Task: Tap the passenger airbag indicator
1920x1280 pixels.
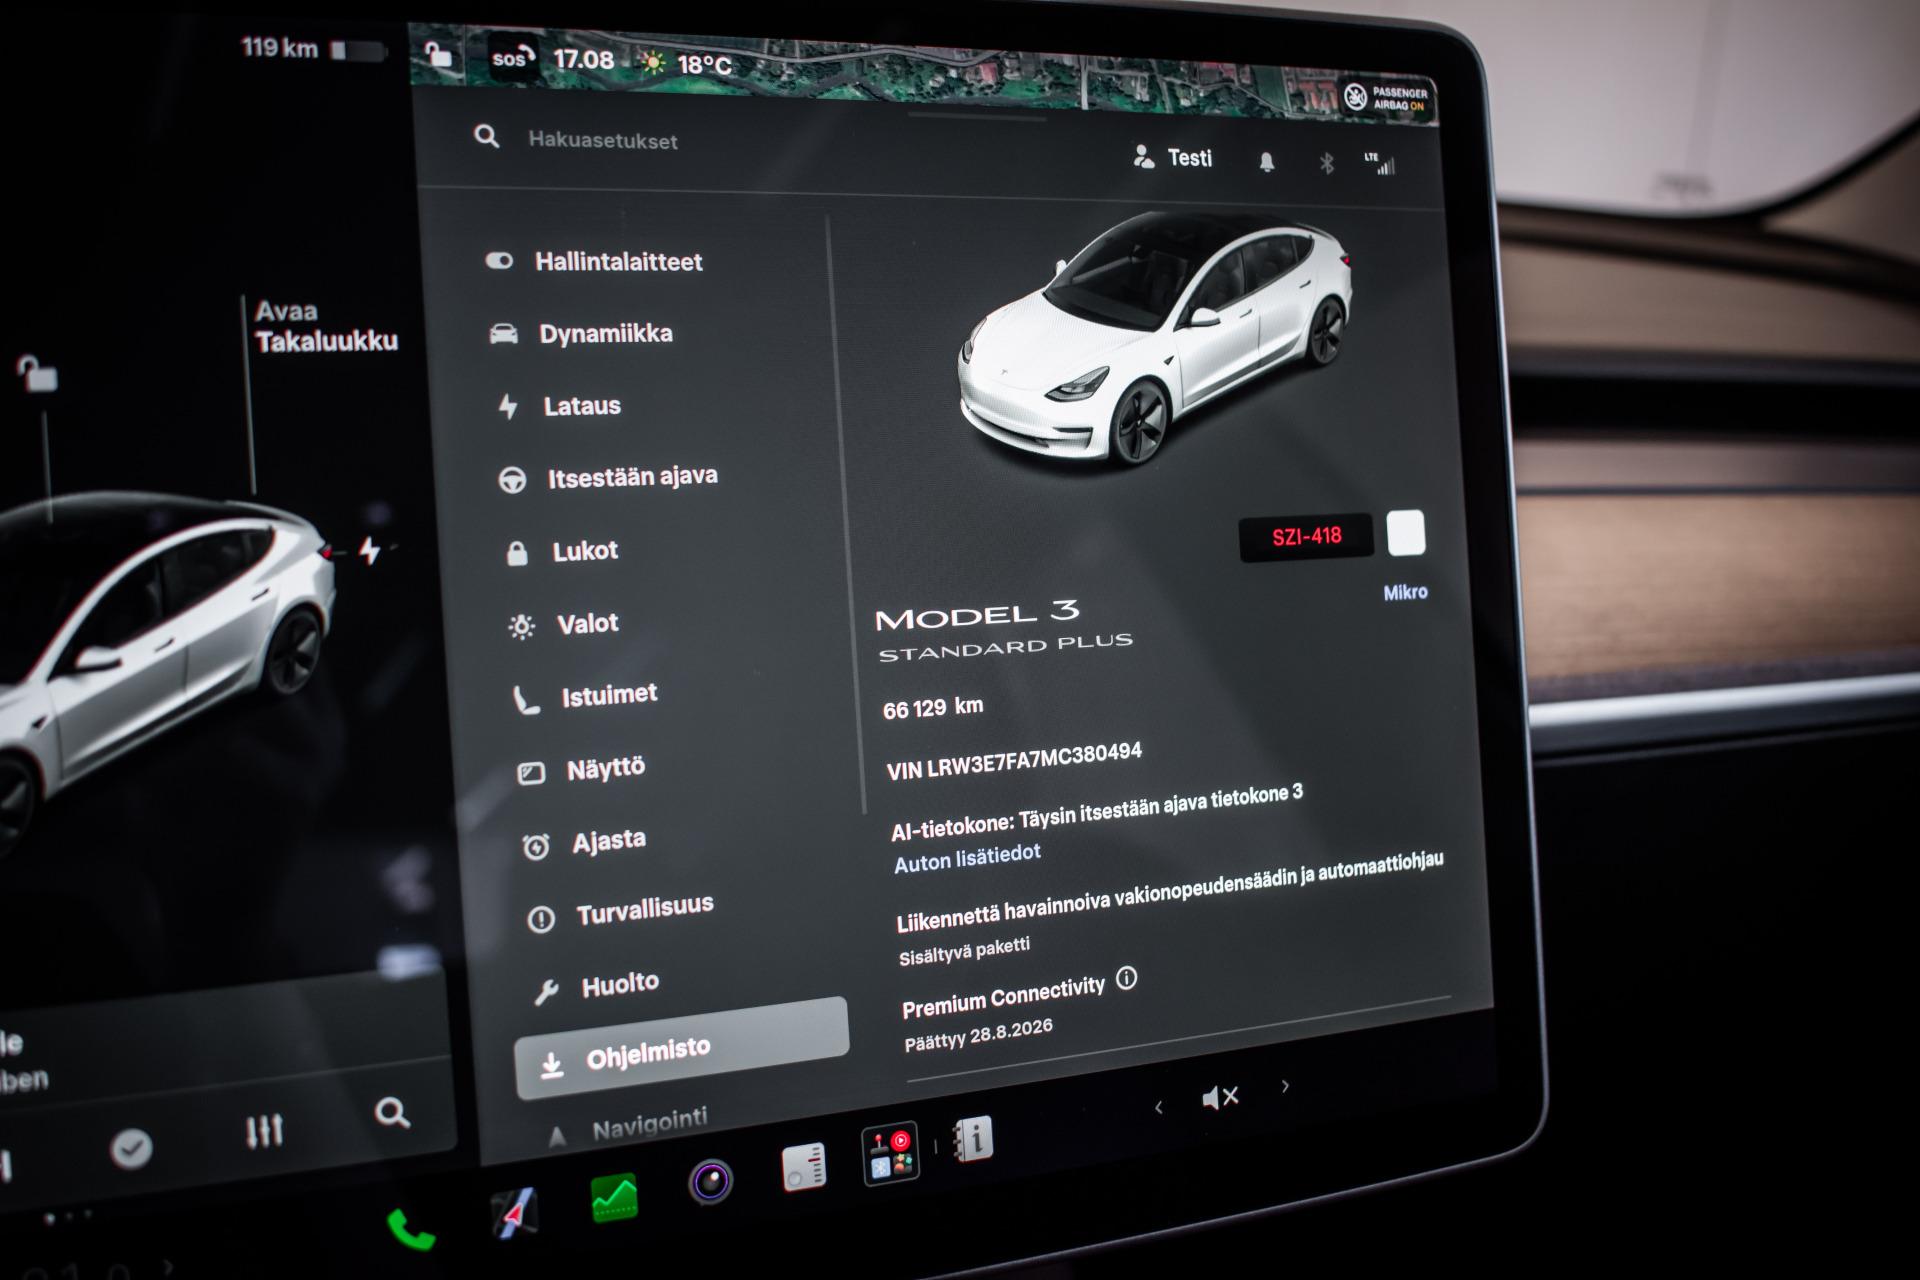Action: (1386, 97)
